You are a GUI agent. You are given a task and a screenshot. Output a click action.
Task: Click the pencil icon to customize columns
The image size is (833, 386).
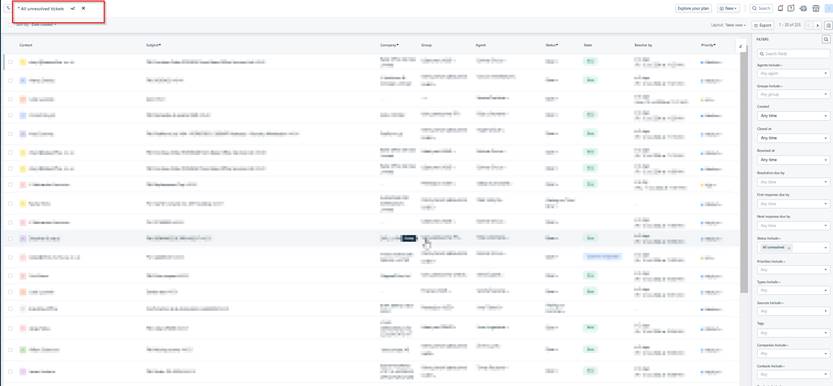(x=741, y=47)
